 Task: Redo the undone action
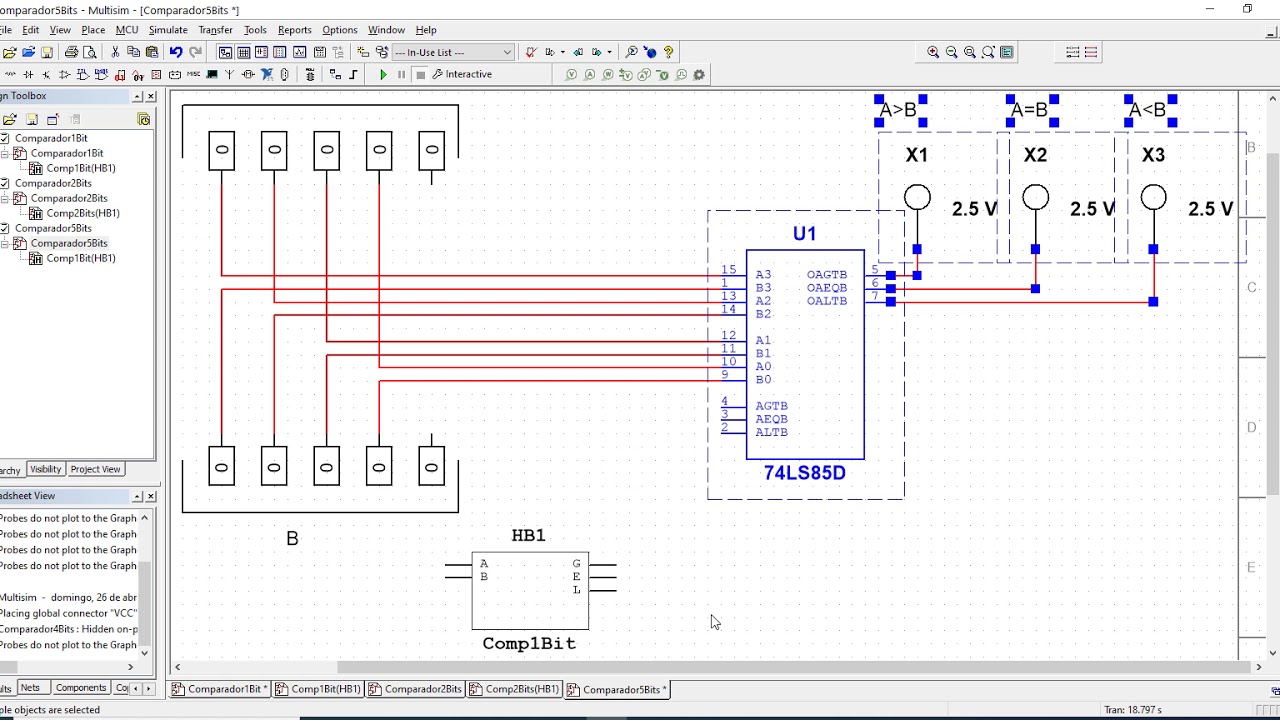click(195, 52)
